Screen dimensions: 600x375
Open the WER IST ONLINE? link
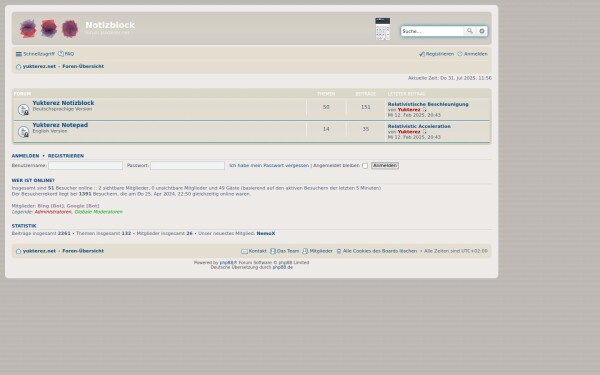pos(33,181)
